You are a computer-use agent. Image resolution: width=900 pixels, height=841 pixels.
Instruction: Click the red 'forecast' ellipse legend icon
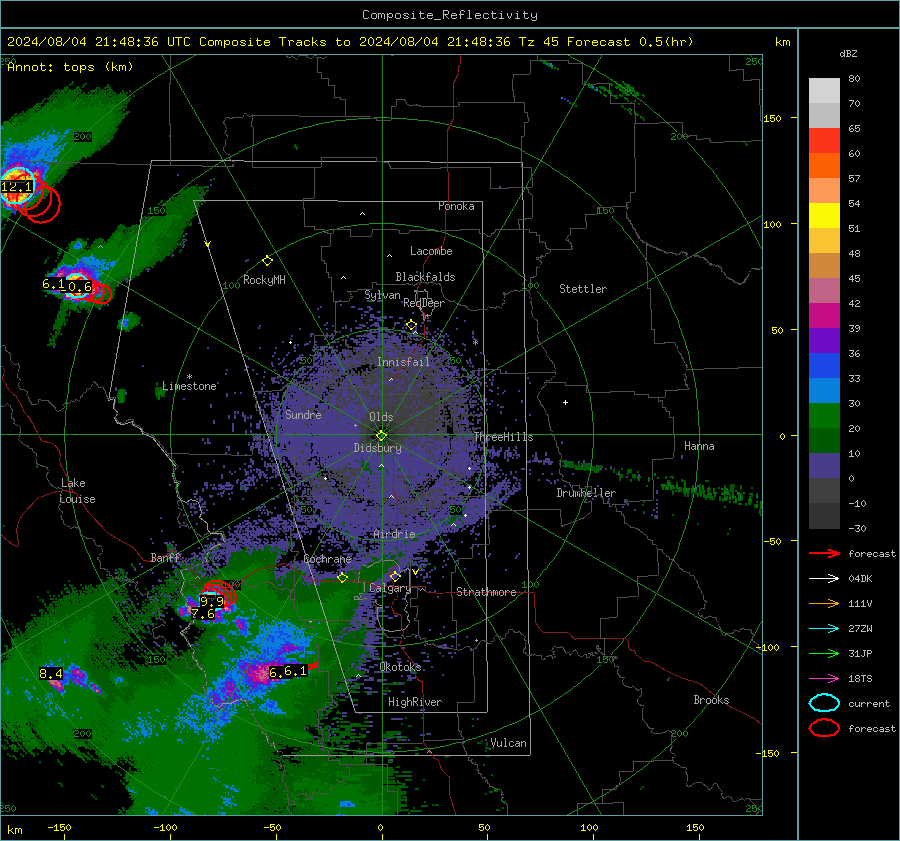click(824, 728)
